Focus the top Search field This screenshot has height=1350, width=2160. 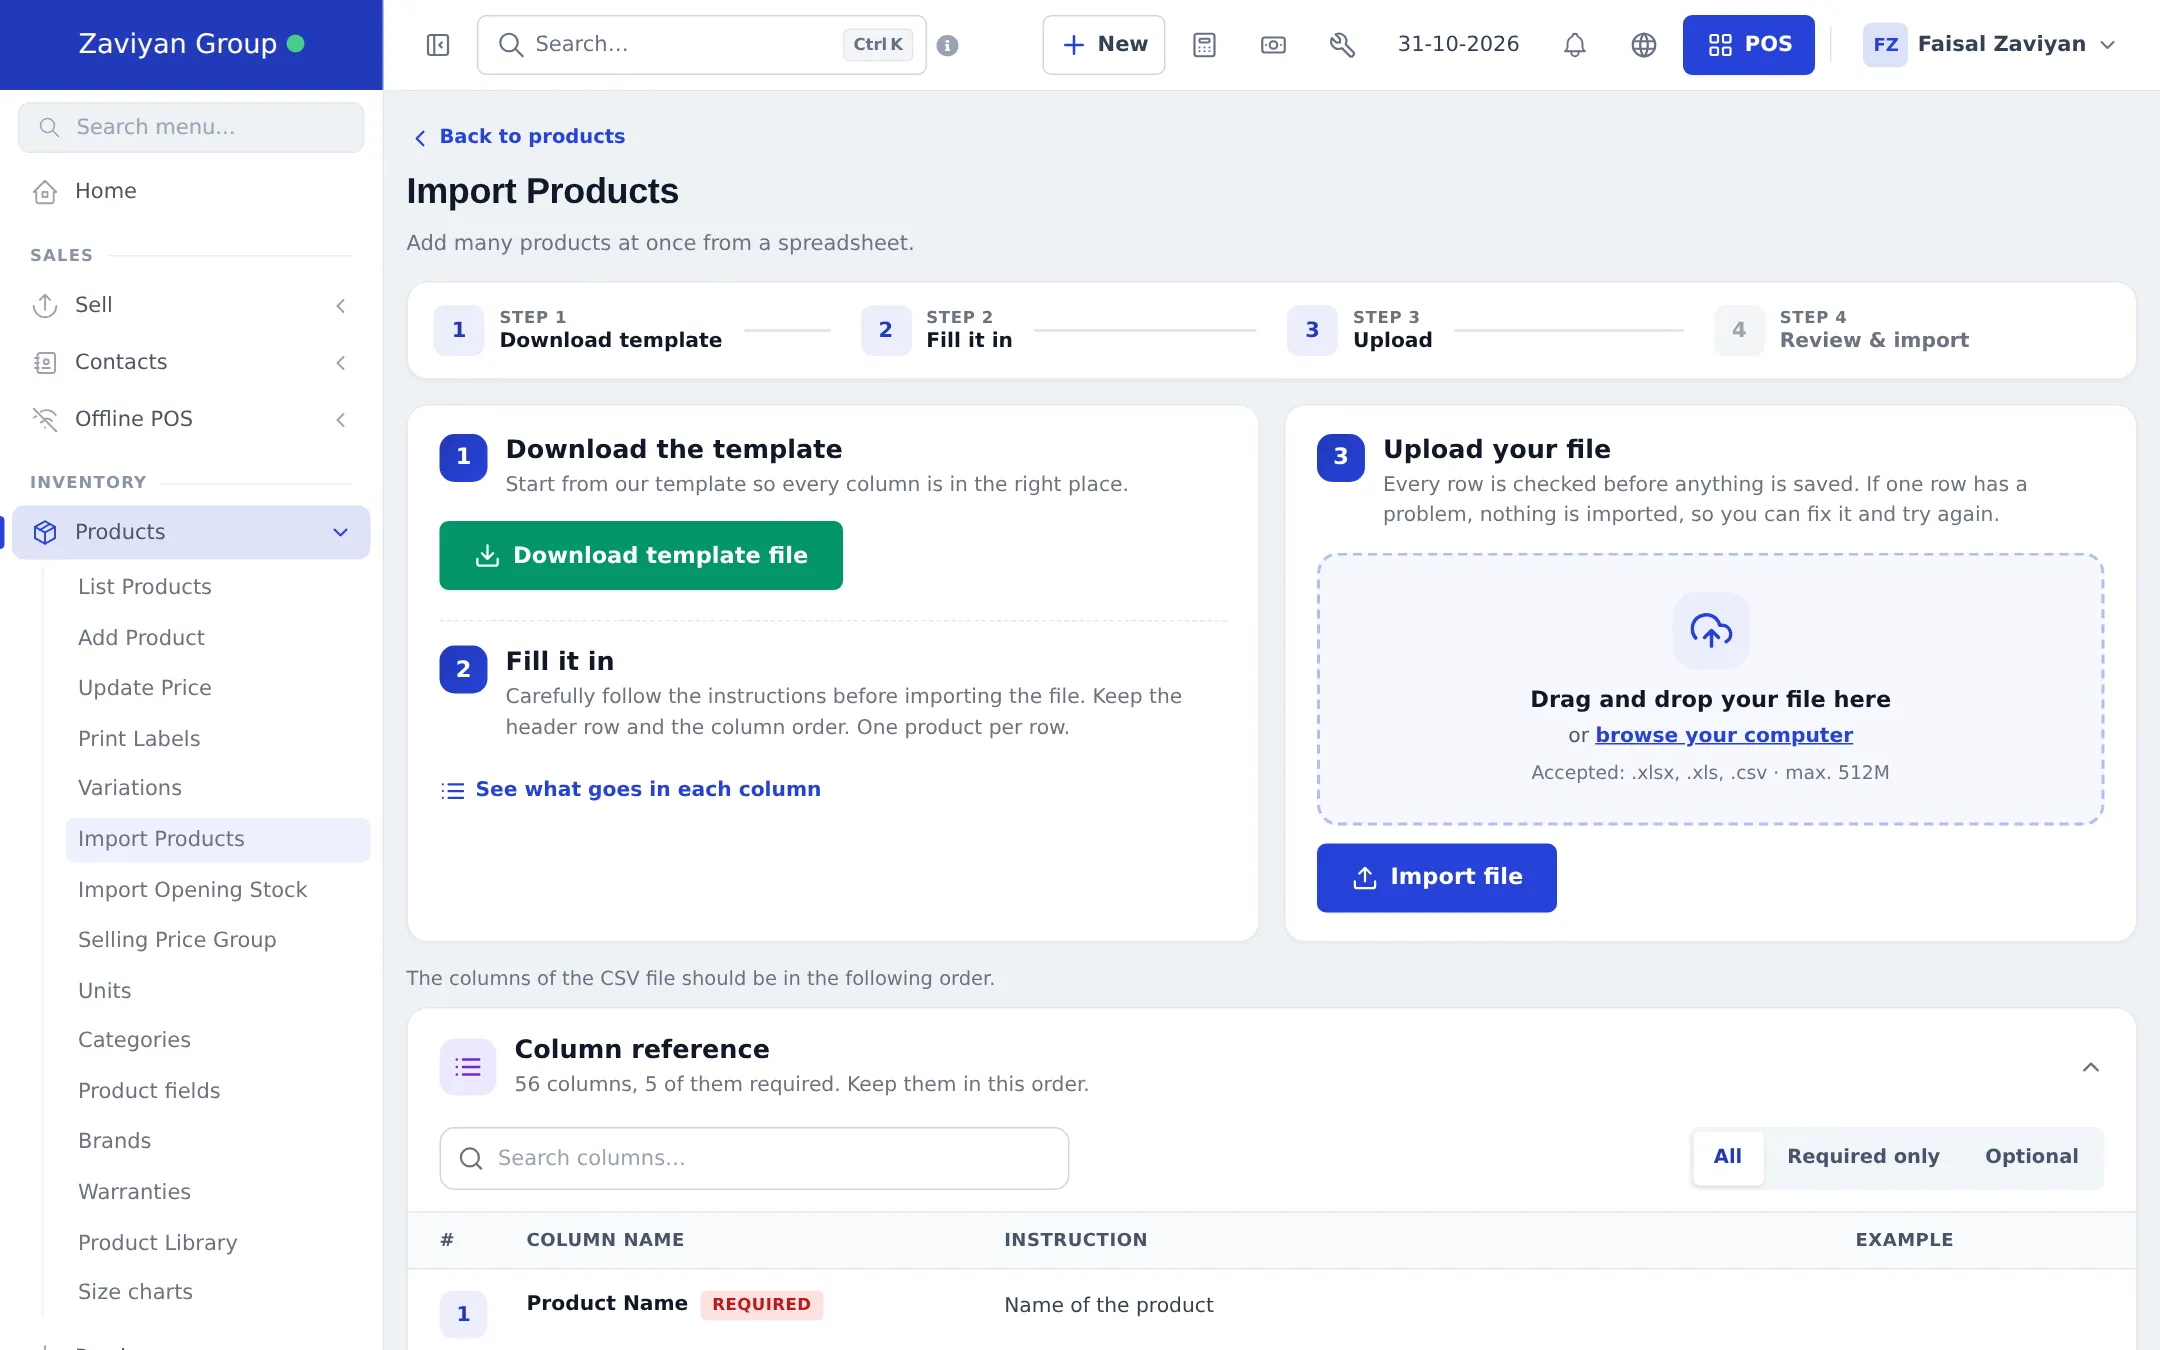click(702, 45)
